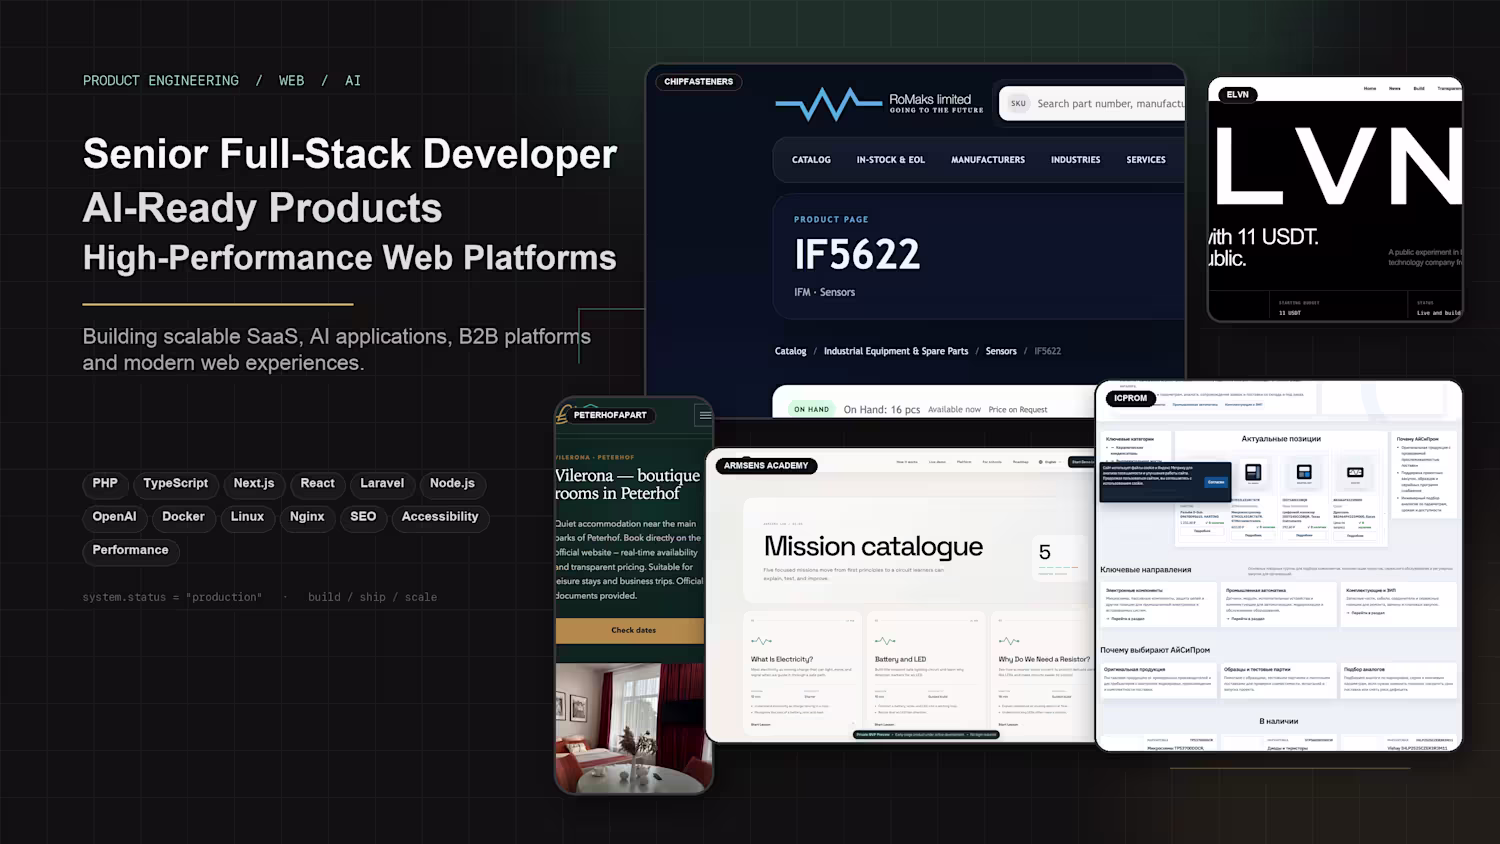1500x844 pixels.
Task: Click the Peterhof bedroom photo
Action: (632, 727)
